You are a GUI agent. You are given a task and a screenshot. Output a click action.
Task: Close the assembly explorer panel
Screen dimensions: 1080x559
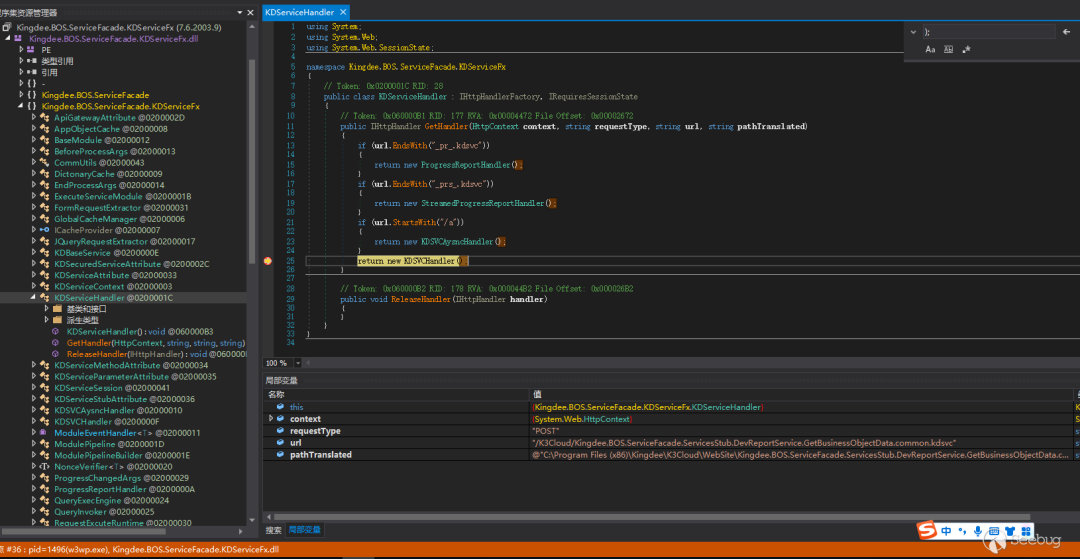pos(250,12)
